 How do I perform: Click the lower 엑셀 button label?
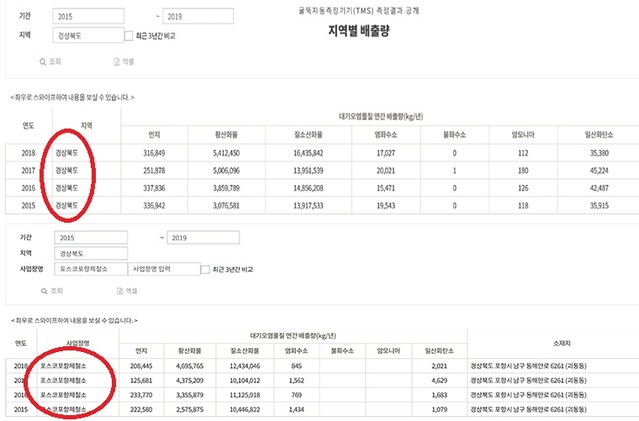click(x=131, y=291)
